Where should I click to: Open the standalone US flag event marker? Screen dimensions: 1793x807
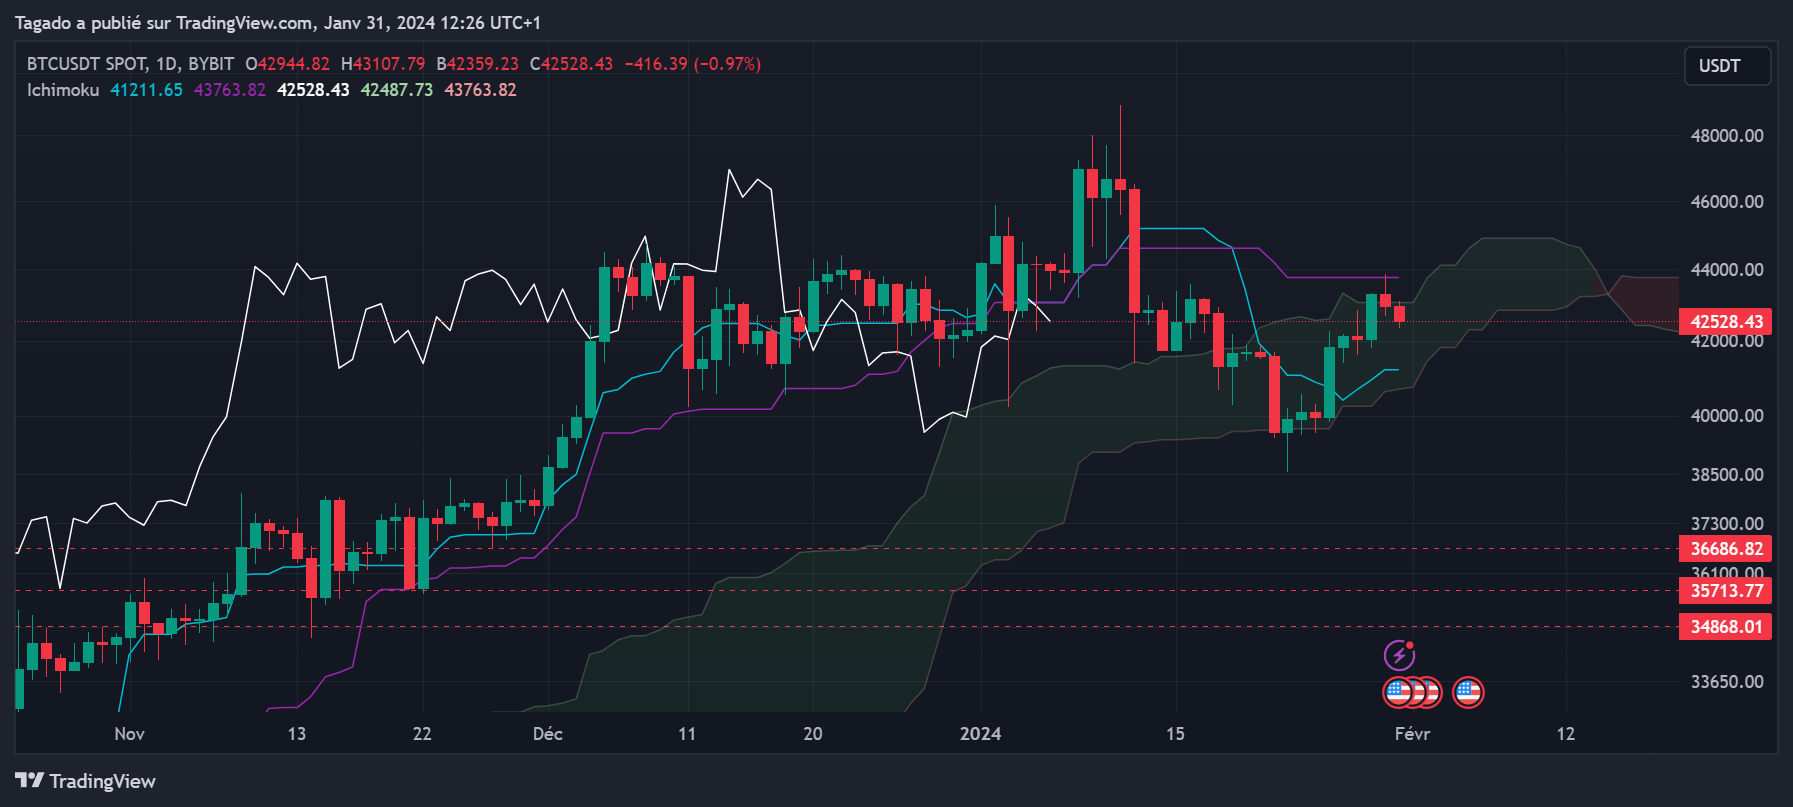tap(1468, 692)
